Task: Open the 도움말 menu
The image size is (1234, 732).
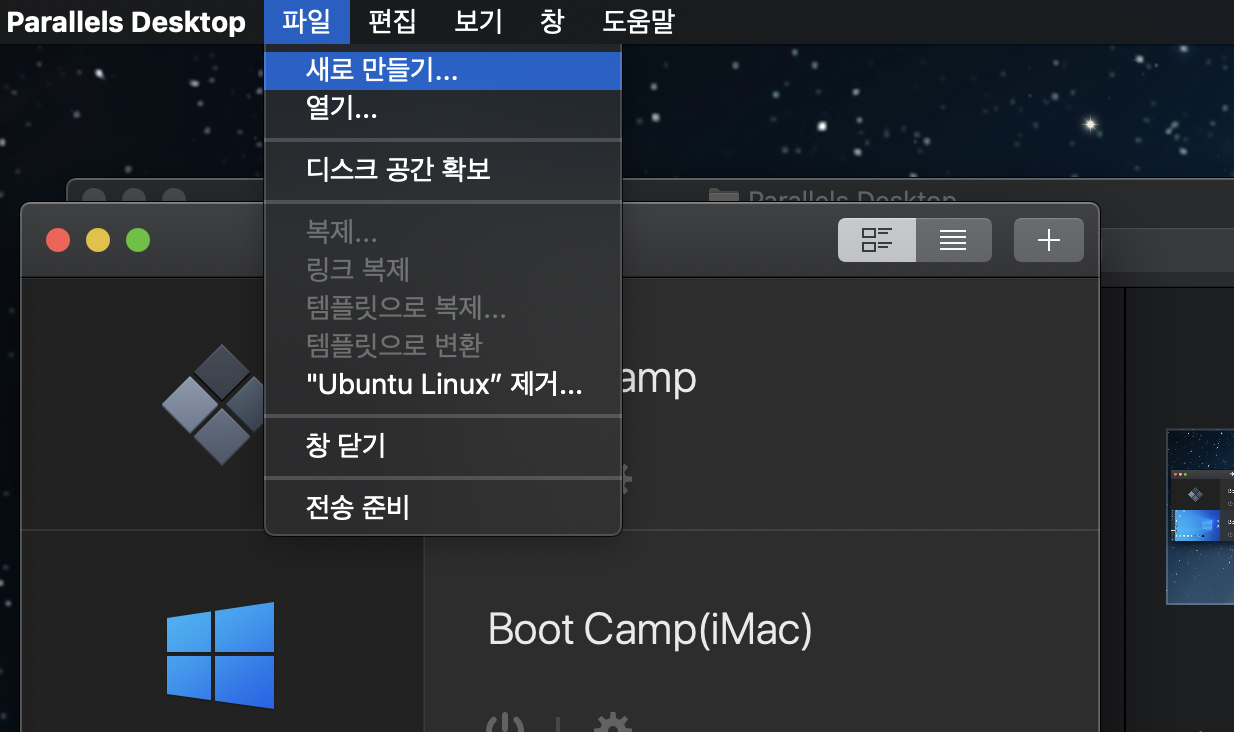Action: [x=639, y=22]
